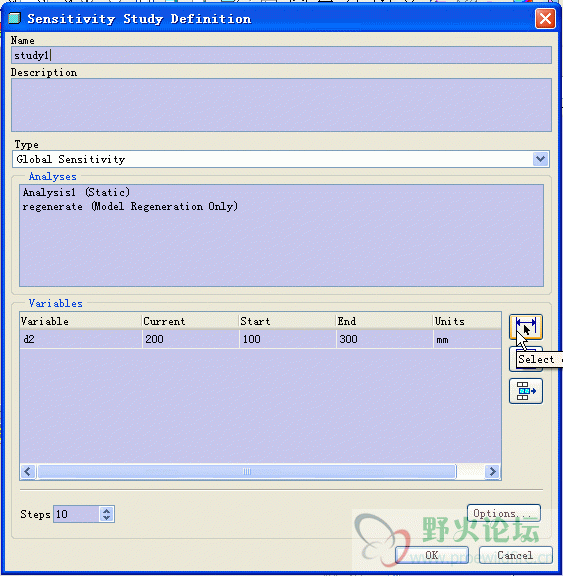Select Global Sensitivity combo box
563x576 pixels.
click(x=281, y=159)
